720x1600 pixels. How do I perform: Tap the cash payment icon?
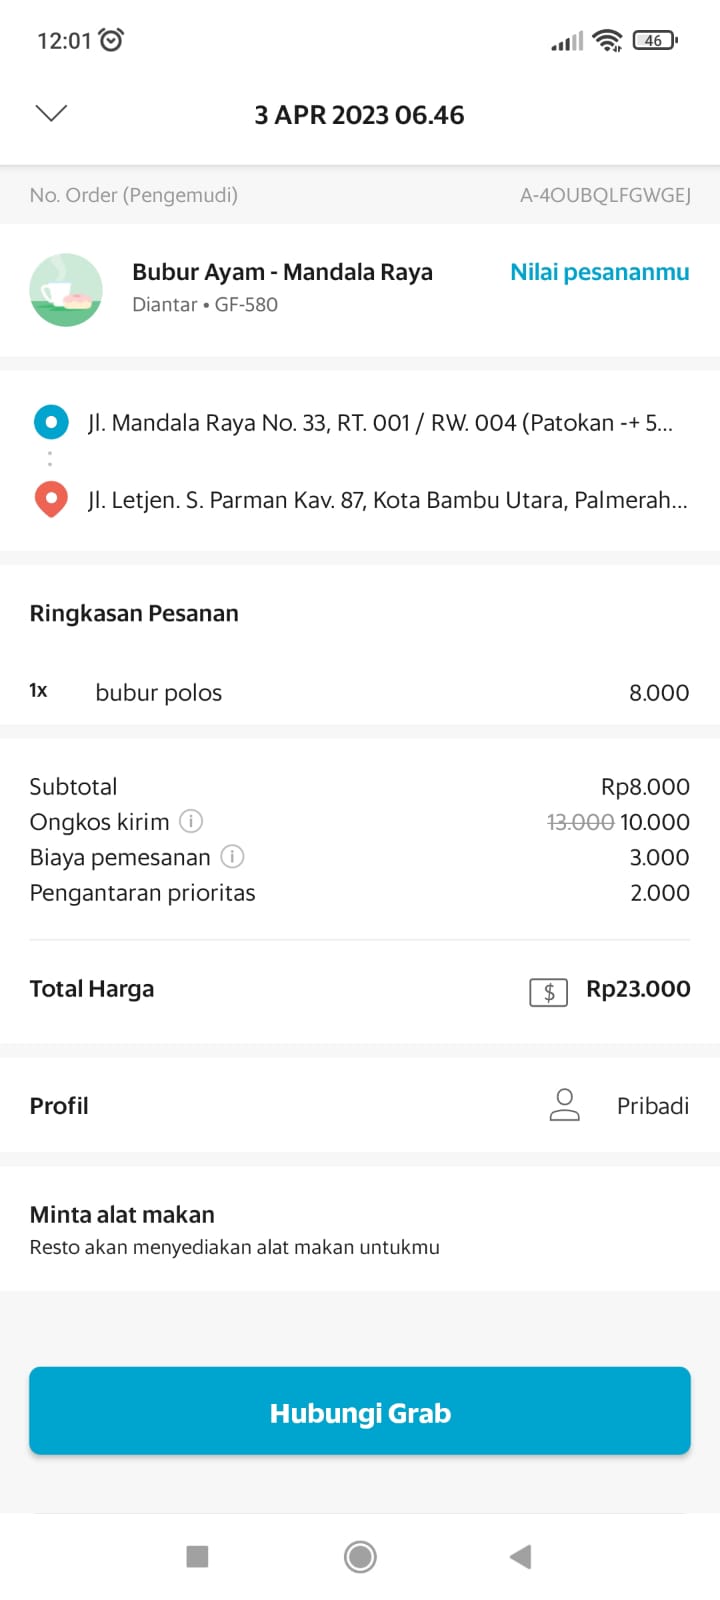548,991
